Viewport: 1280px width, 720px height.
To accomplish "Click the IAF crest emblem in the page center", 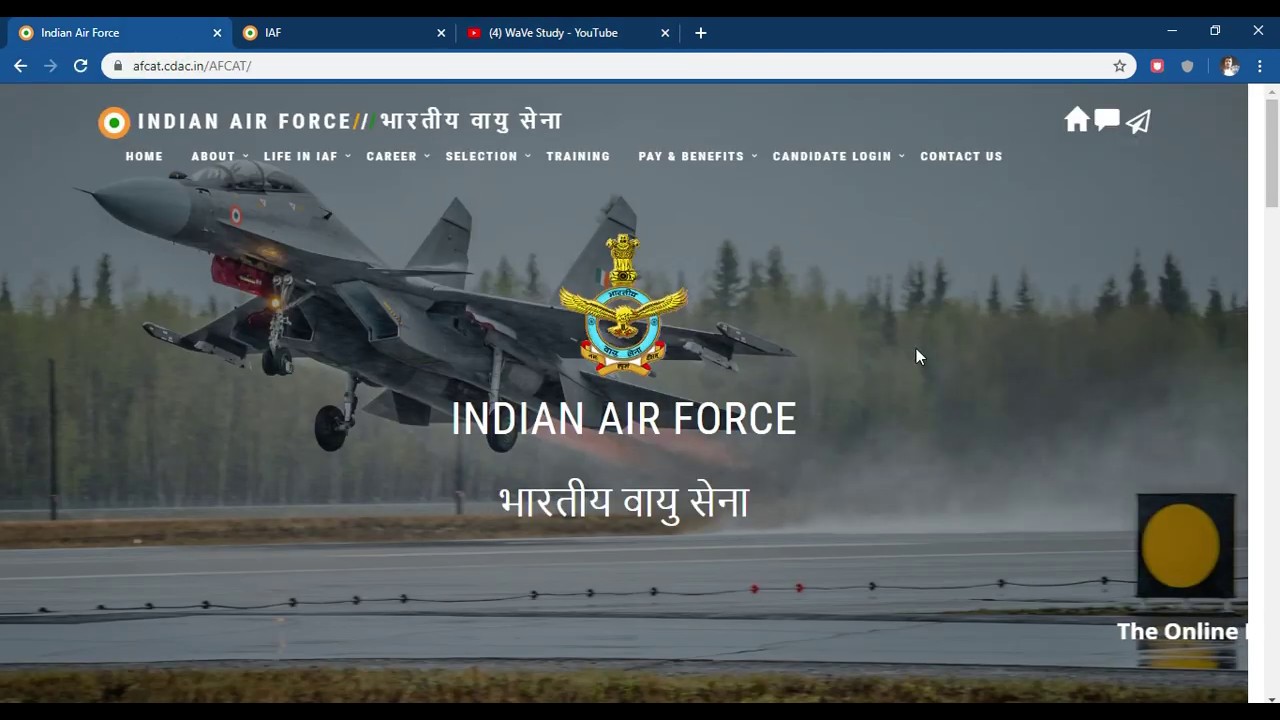I will coord(623,305).
